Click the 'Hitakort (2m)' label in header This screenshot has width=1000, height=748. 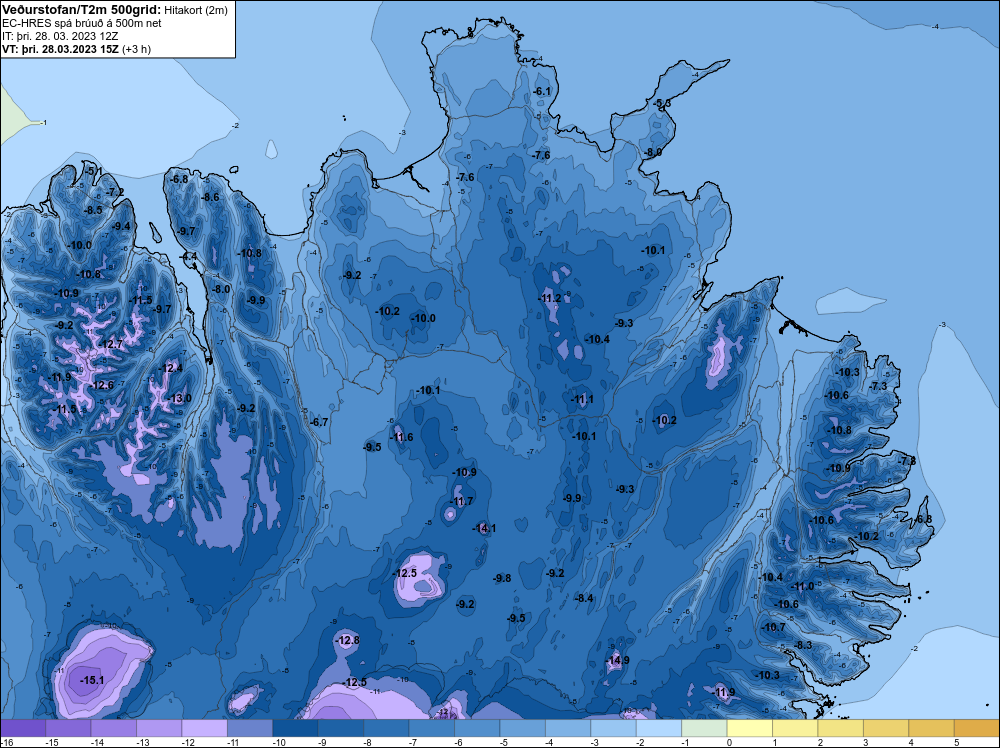(196, 10)
